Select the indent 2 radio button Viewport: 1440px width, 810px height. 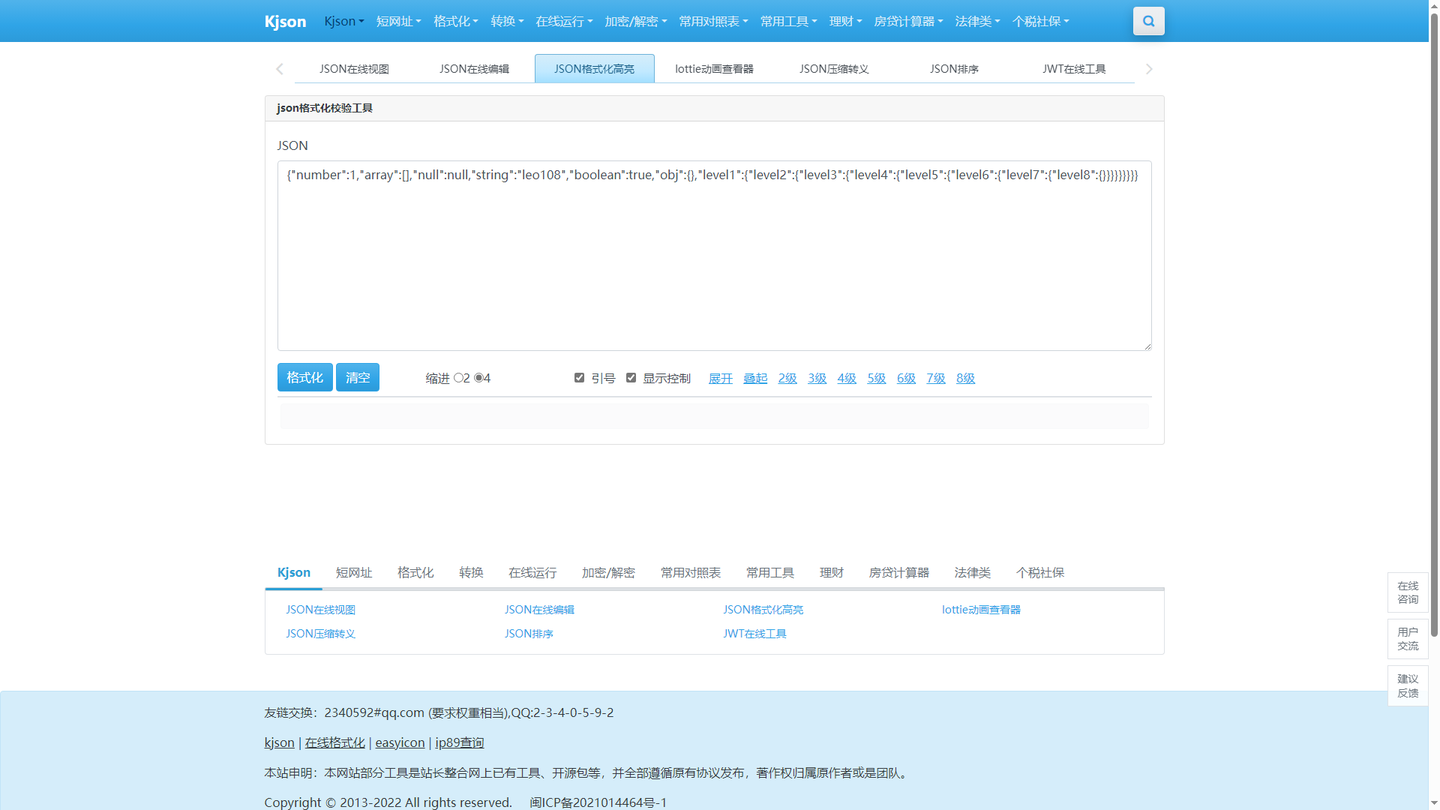[x=459, y=378]
